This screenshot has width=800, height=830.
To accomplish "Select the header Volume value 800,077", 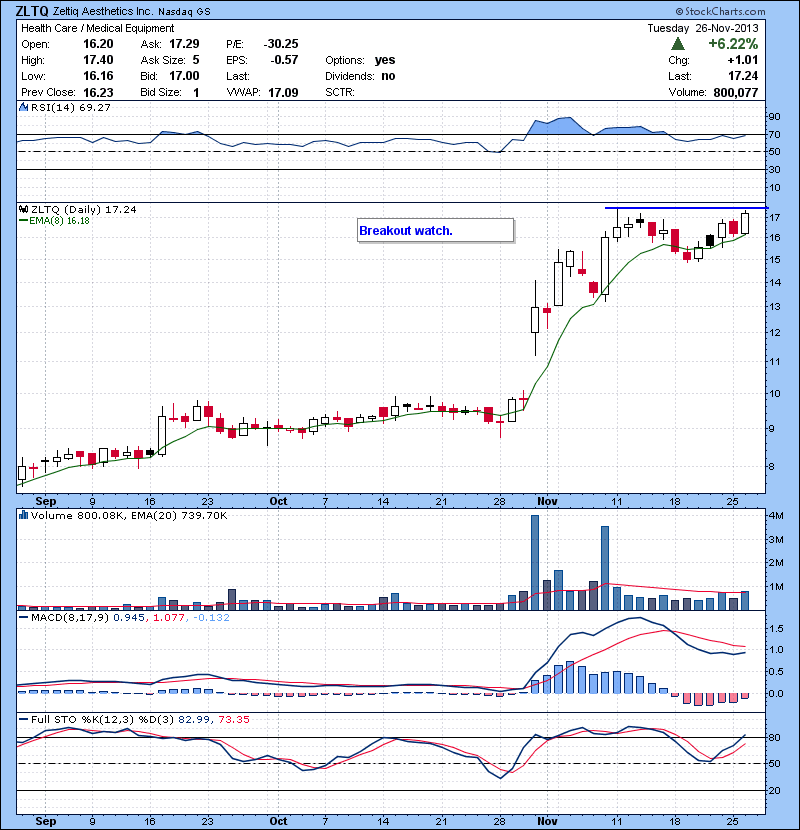I will coord(736,93).
